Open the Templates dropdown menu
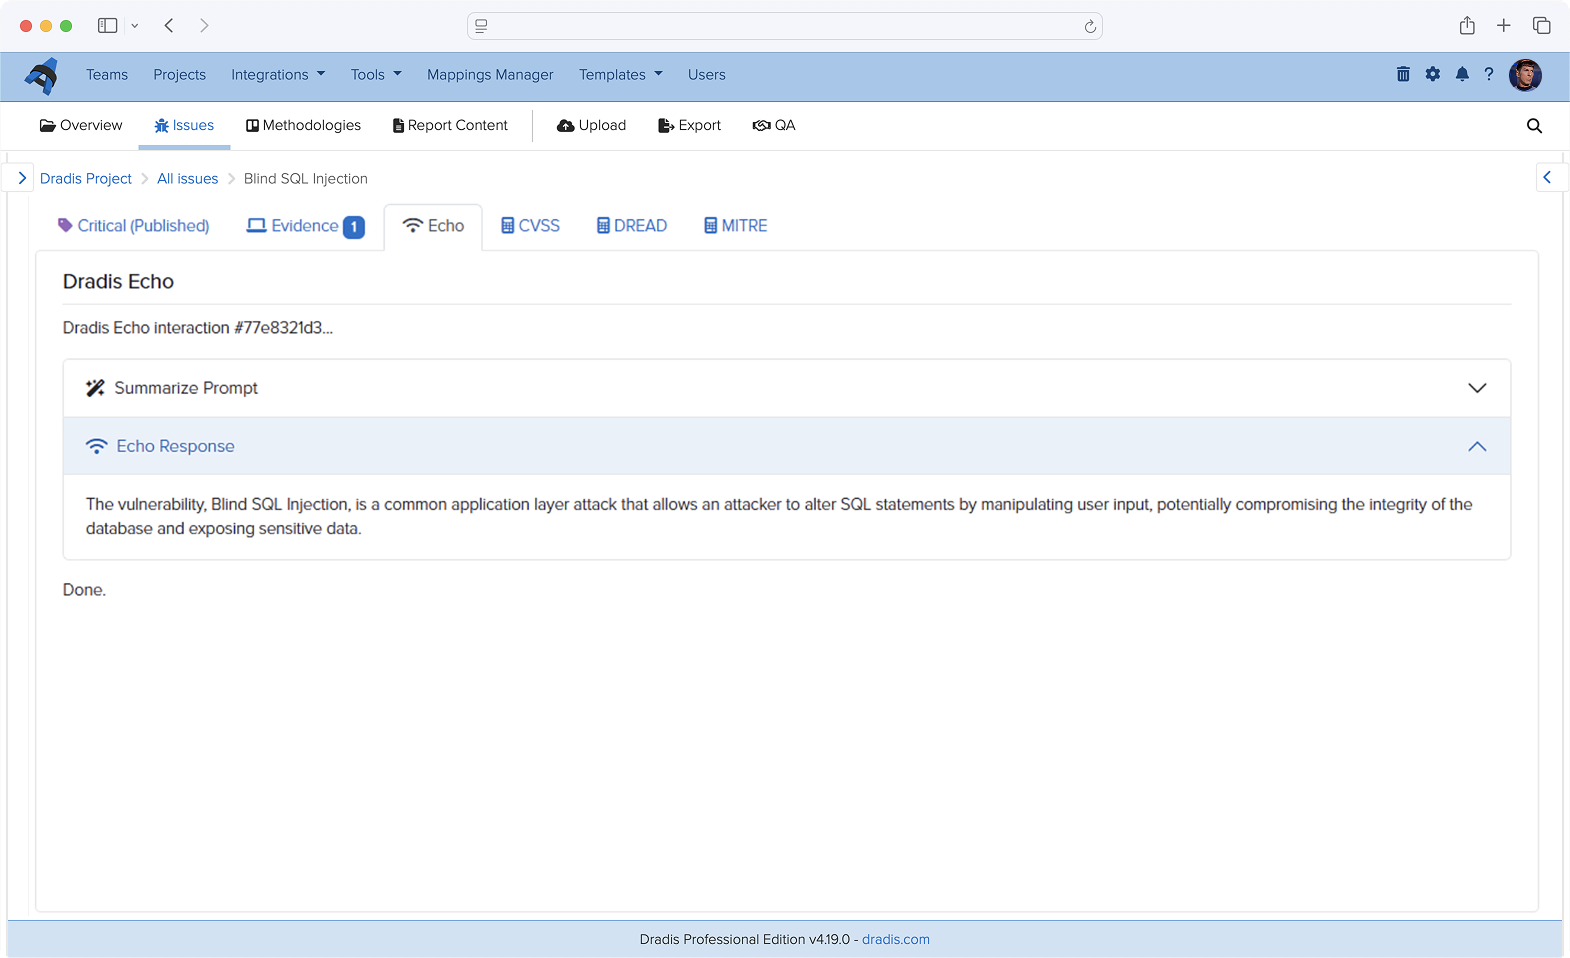The width and height of the screenshot is (1570, 958). coord(620,75)
